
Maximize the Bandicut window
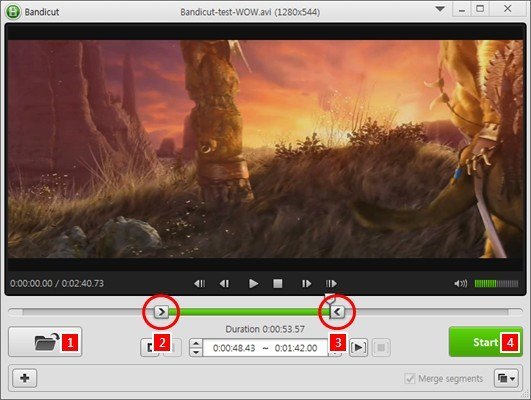(480, 8)
